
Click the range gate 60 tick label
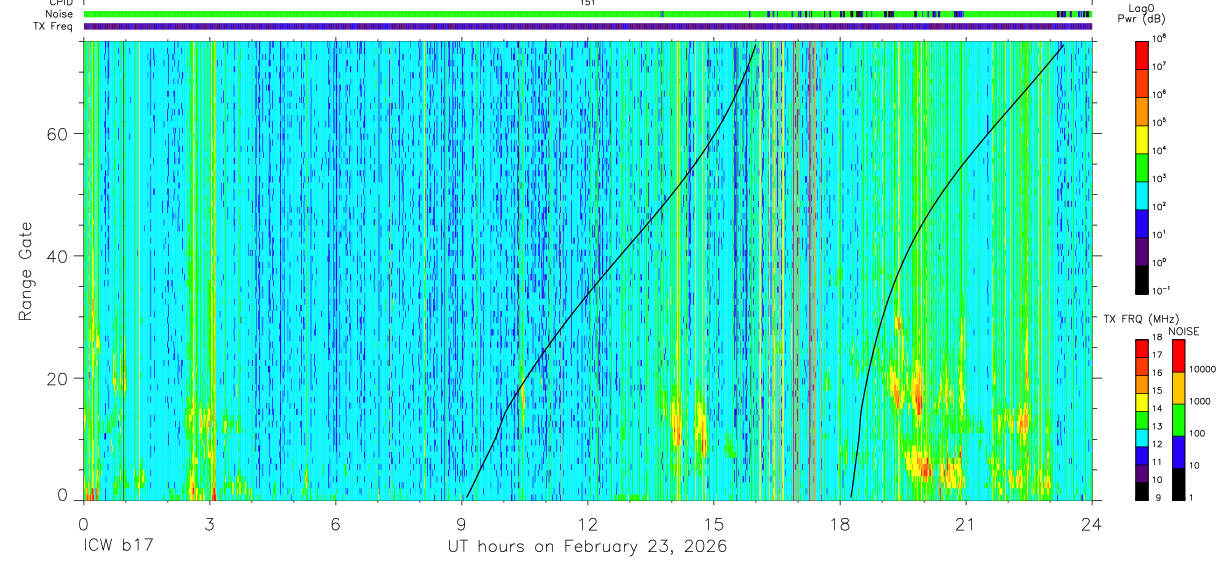coord(61,134)
